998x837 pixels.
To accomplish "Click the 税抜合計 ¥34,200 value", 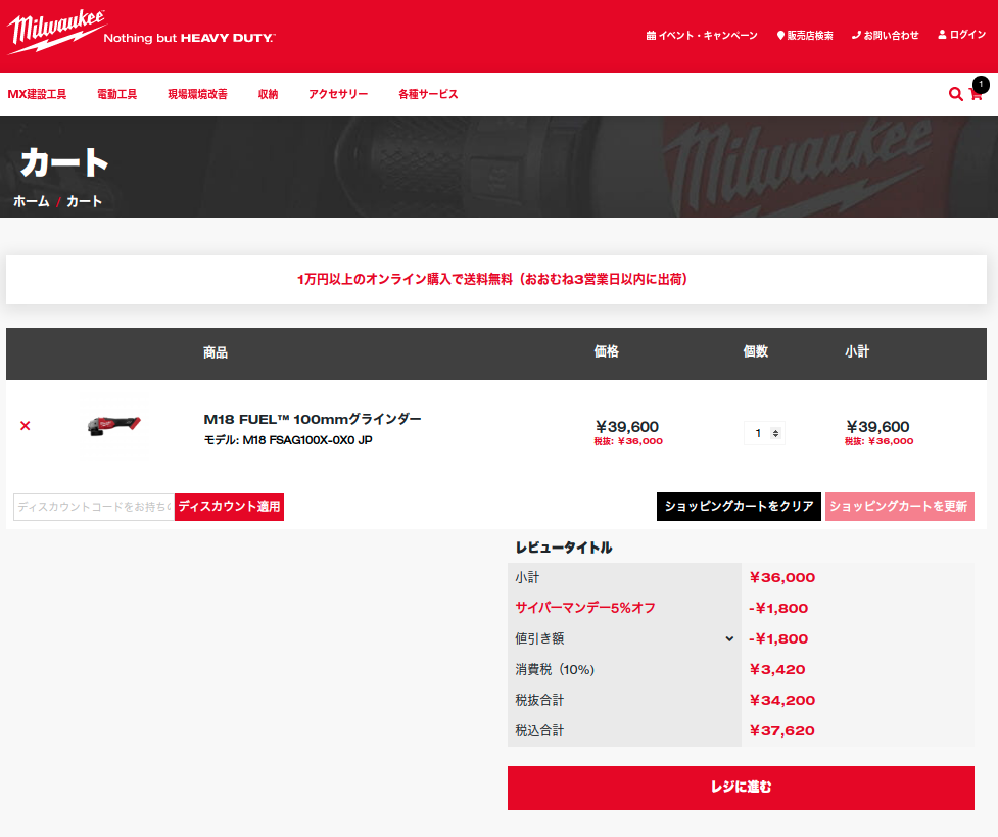I will (782, 701).
